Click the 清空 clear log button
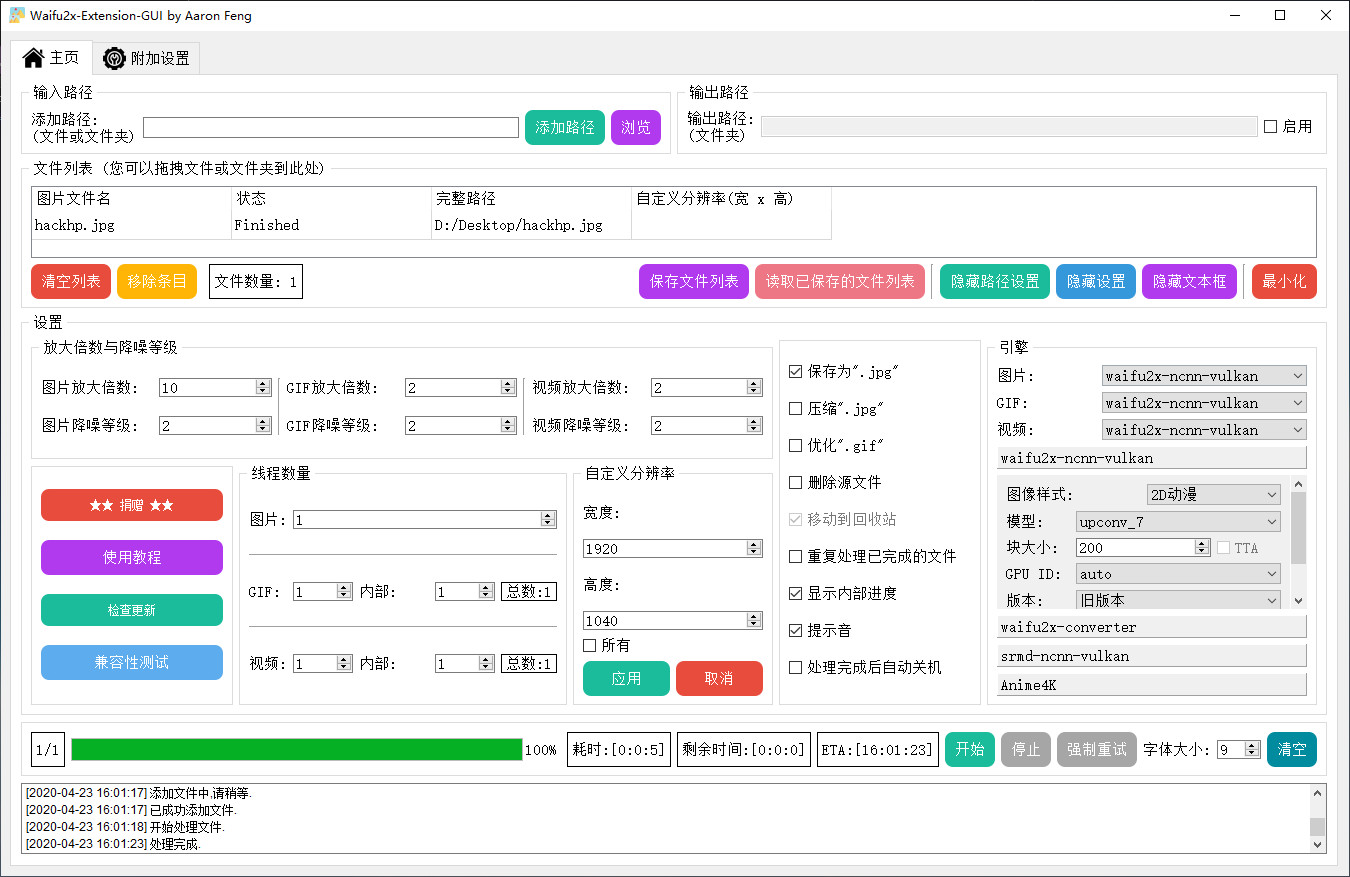This screenshot has width=1350, height=877. 1292,749
